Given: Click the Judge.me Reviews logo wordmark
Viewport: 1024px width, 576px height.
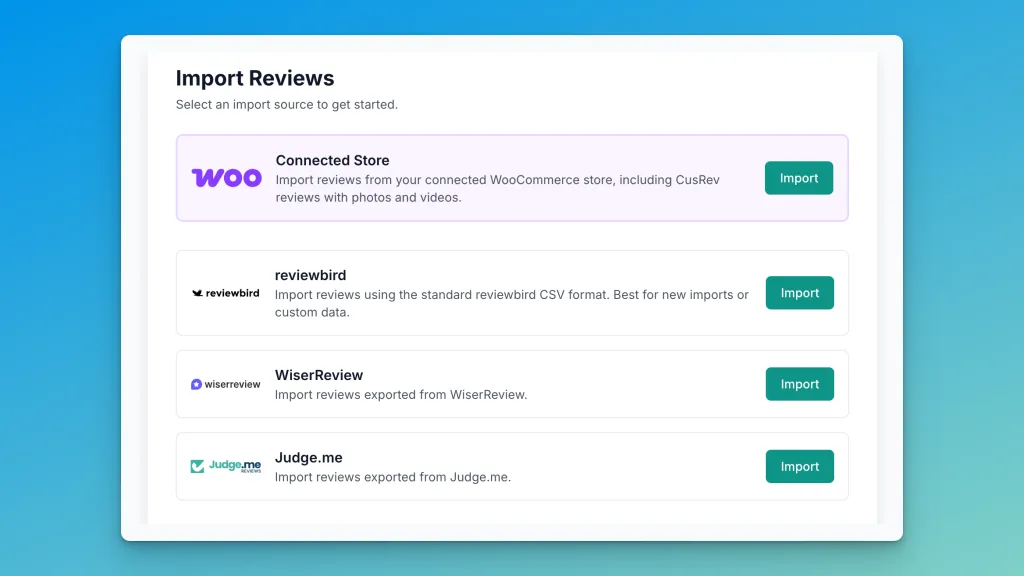Looking at the screenshot, I should (x=236, y=465).
